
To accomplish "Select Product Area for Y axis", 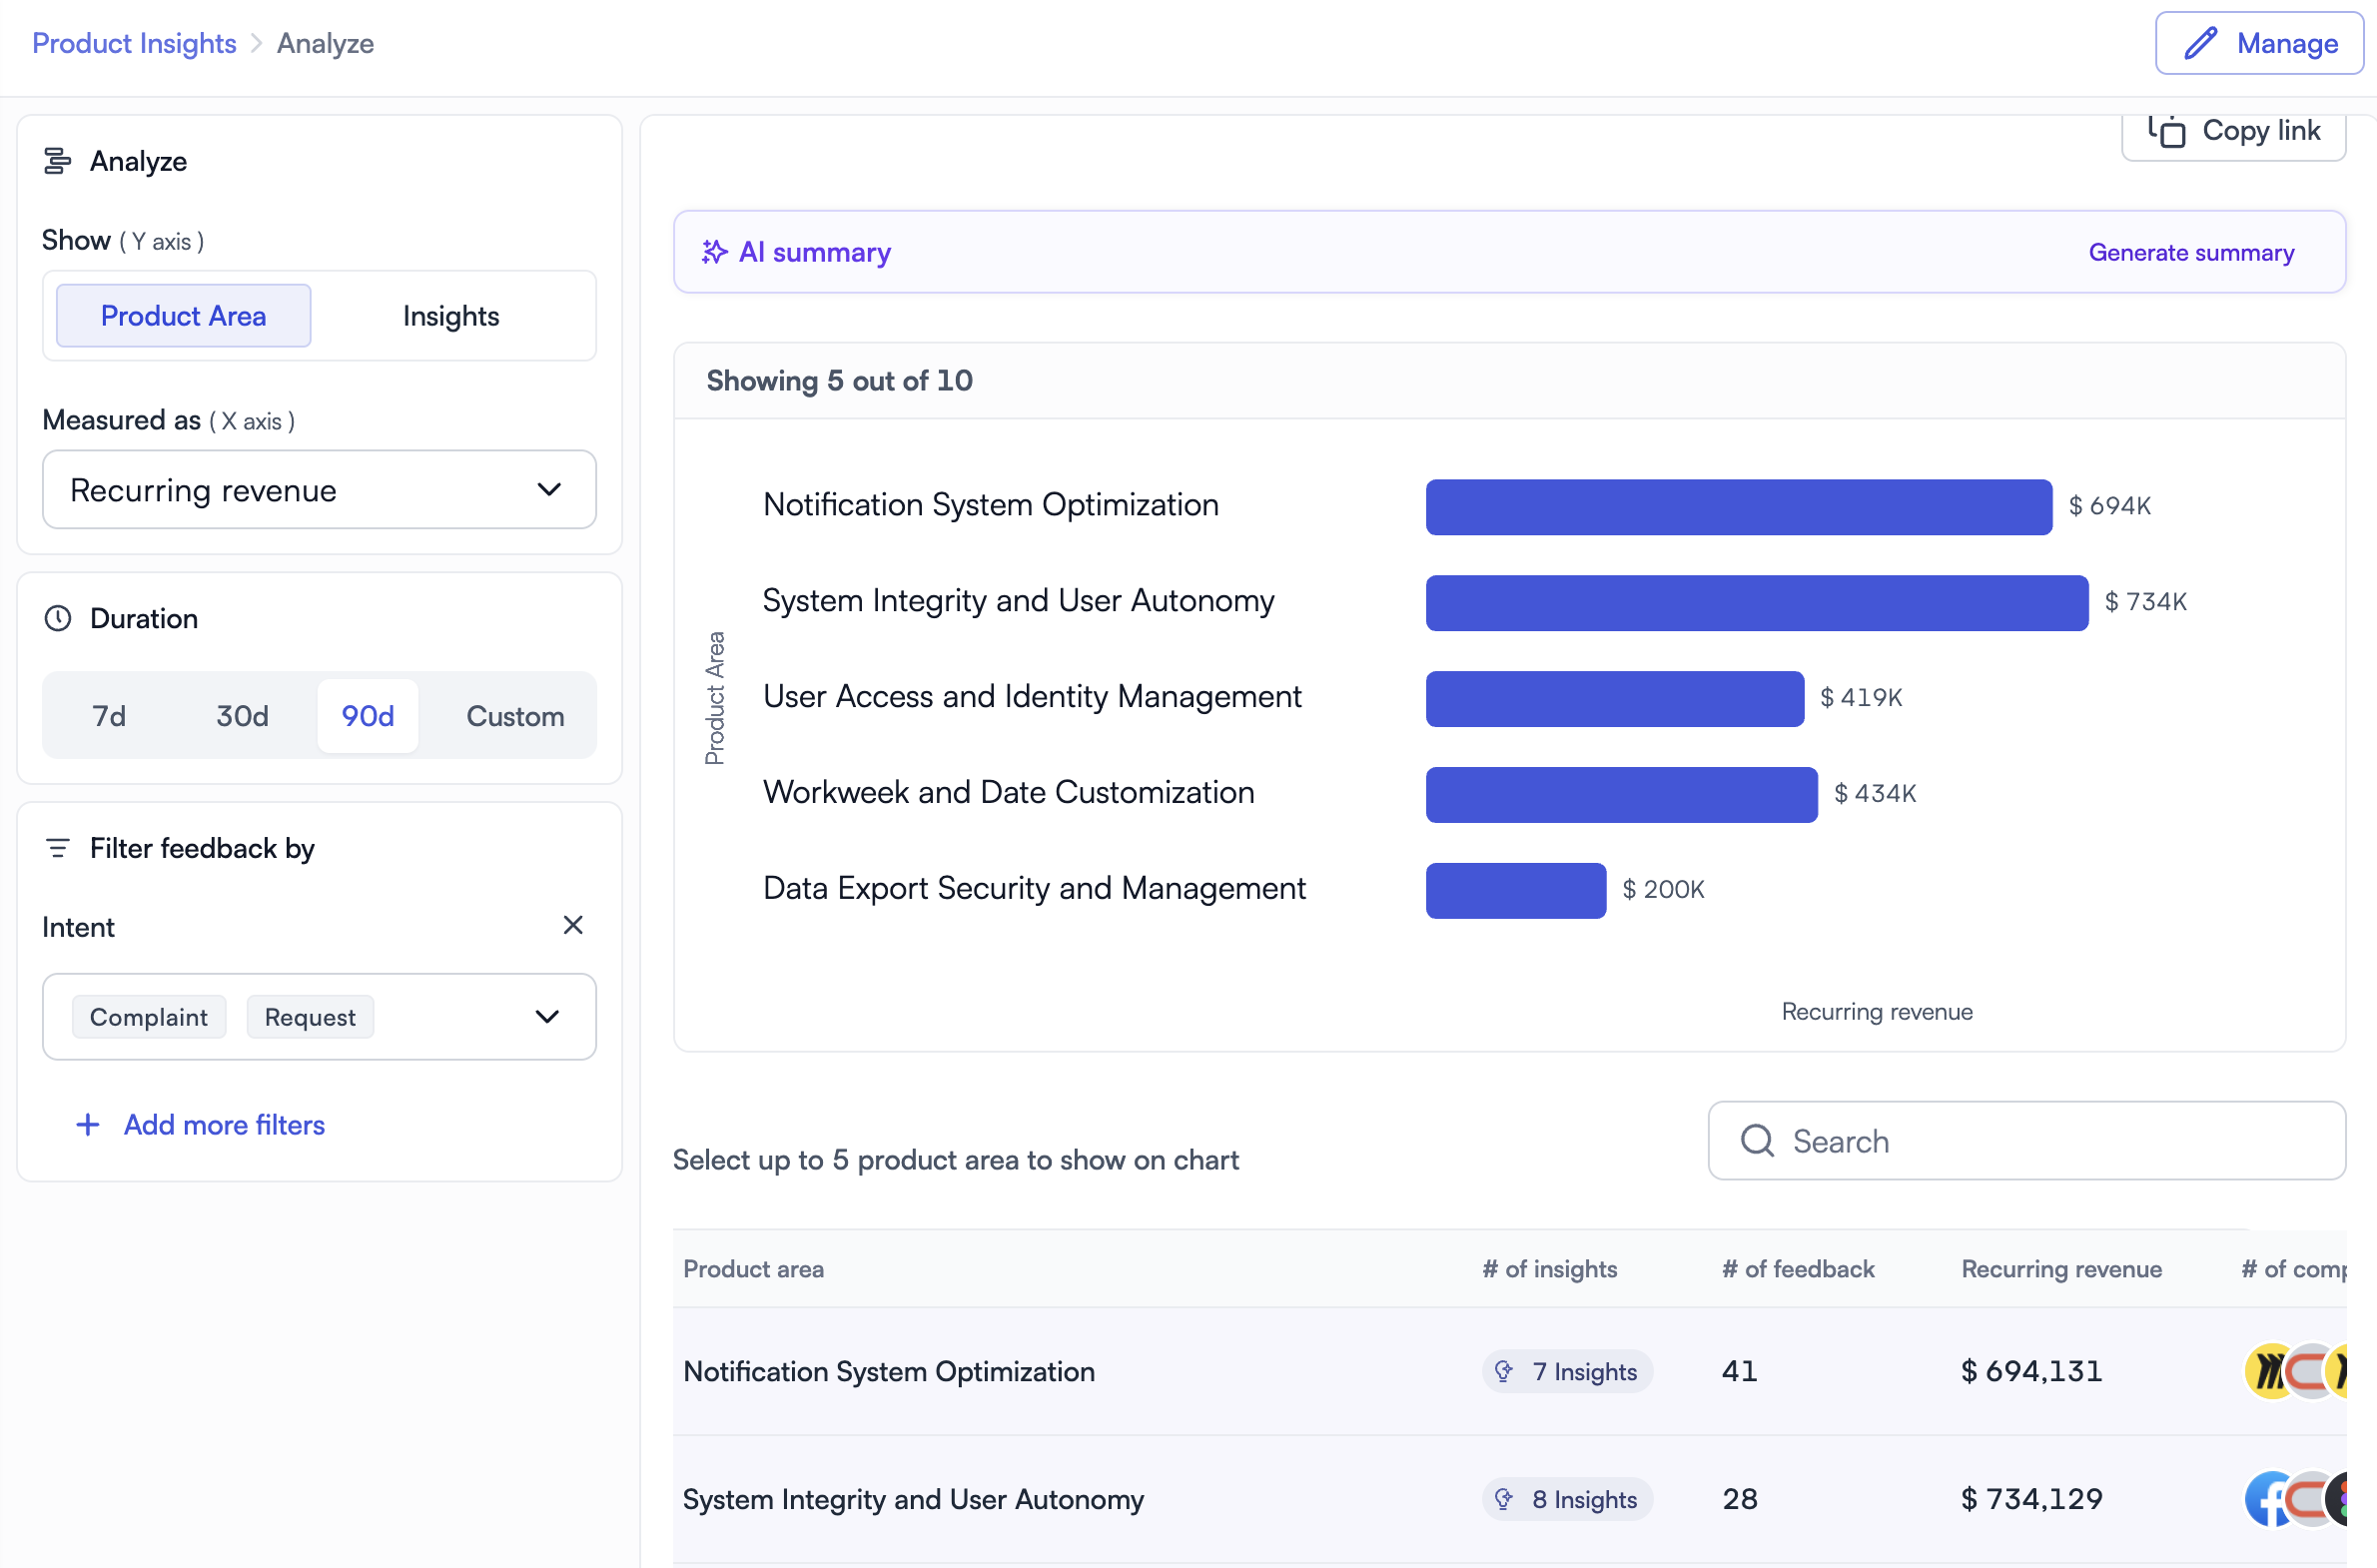I will click(184, 316).
